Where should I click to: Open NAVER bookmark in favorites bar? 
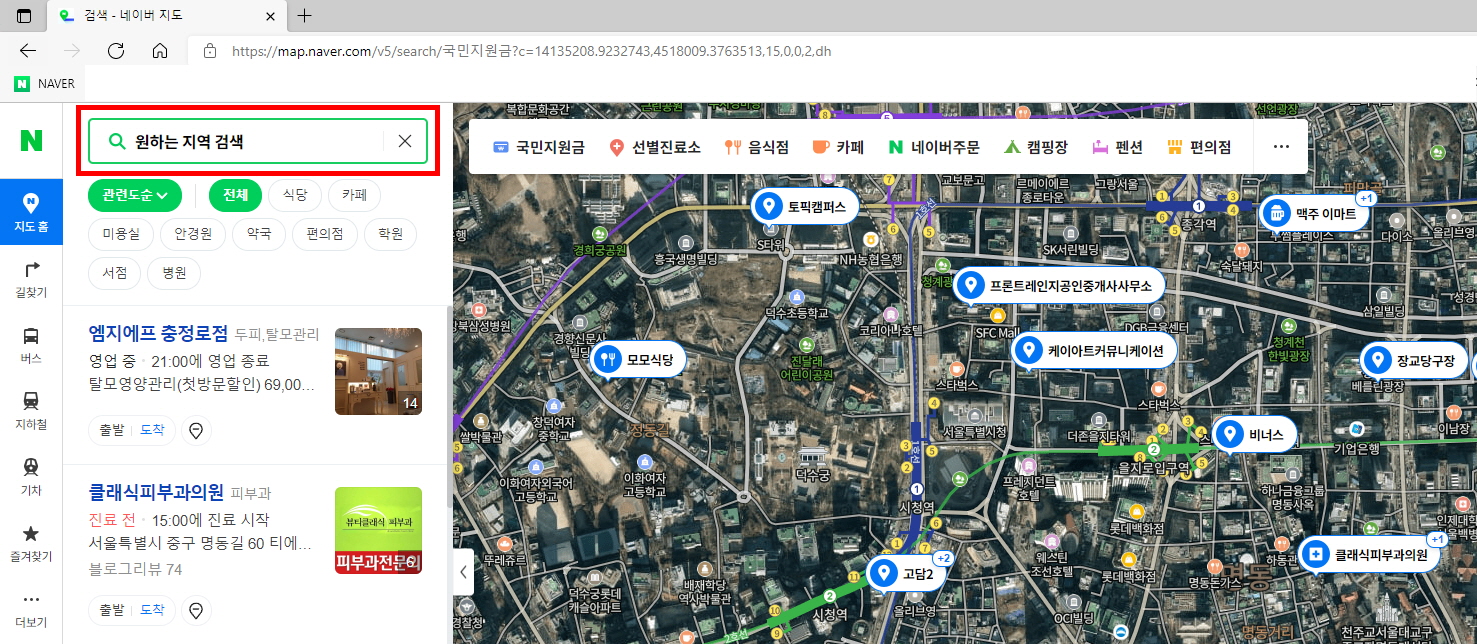45,84
